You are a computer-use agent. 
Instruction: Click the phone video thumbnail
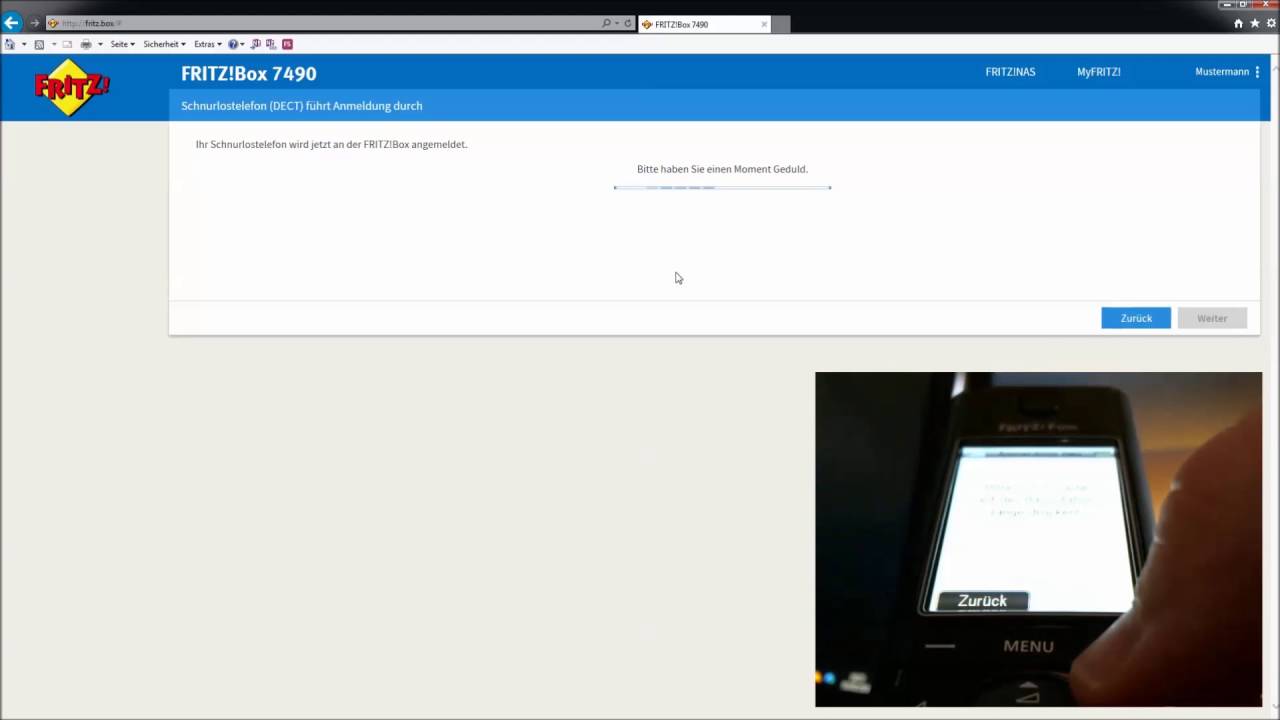tap(1038, 540)
